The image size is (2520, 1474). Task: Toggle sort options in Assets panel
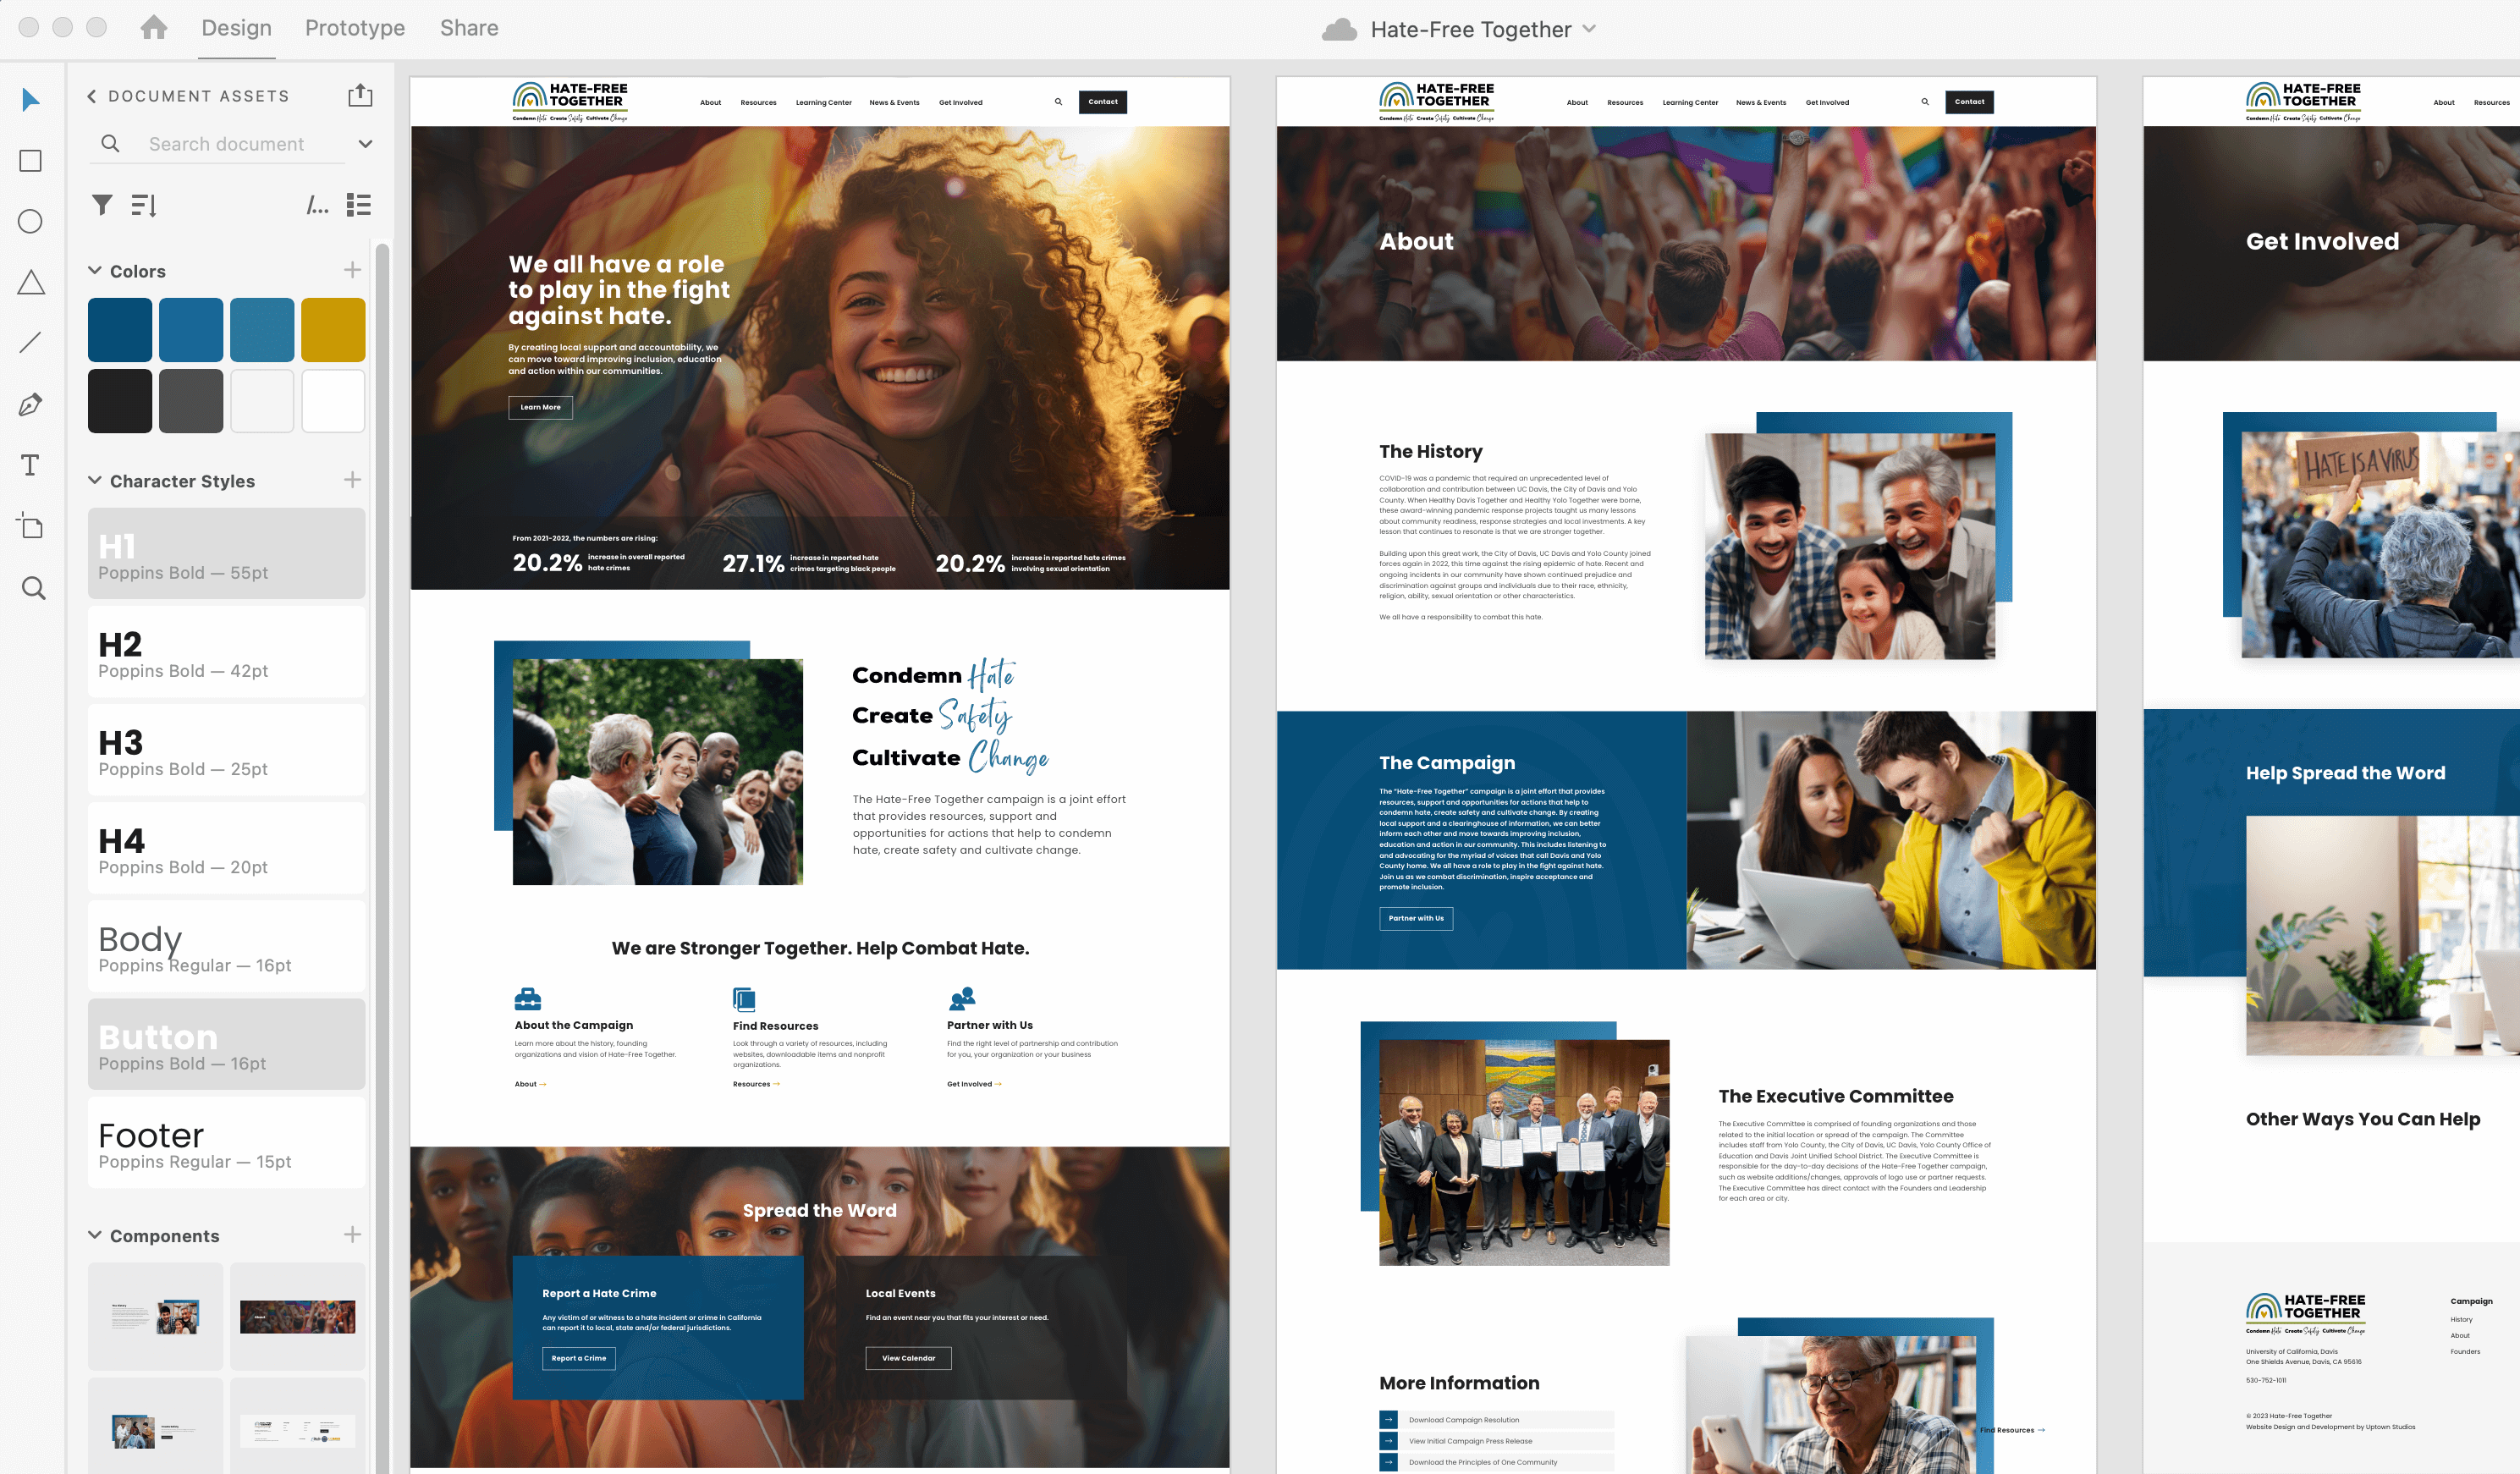point(146,206)
